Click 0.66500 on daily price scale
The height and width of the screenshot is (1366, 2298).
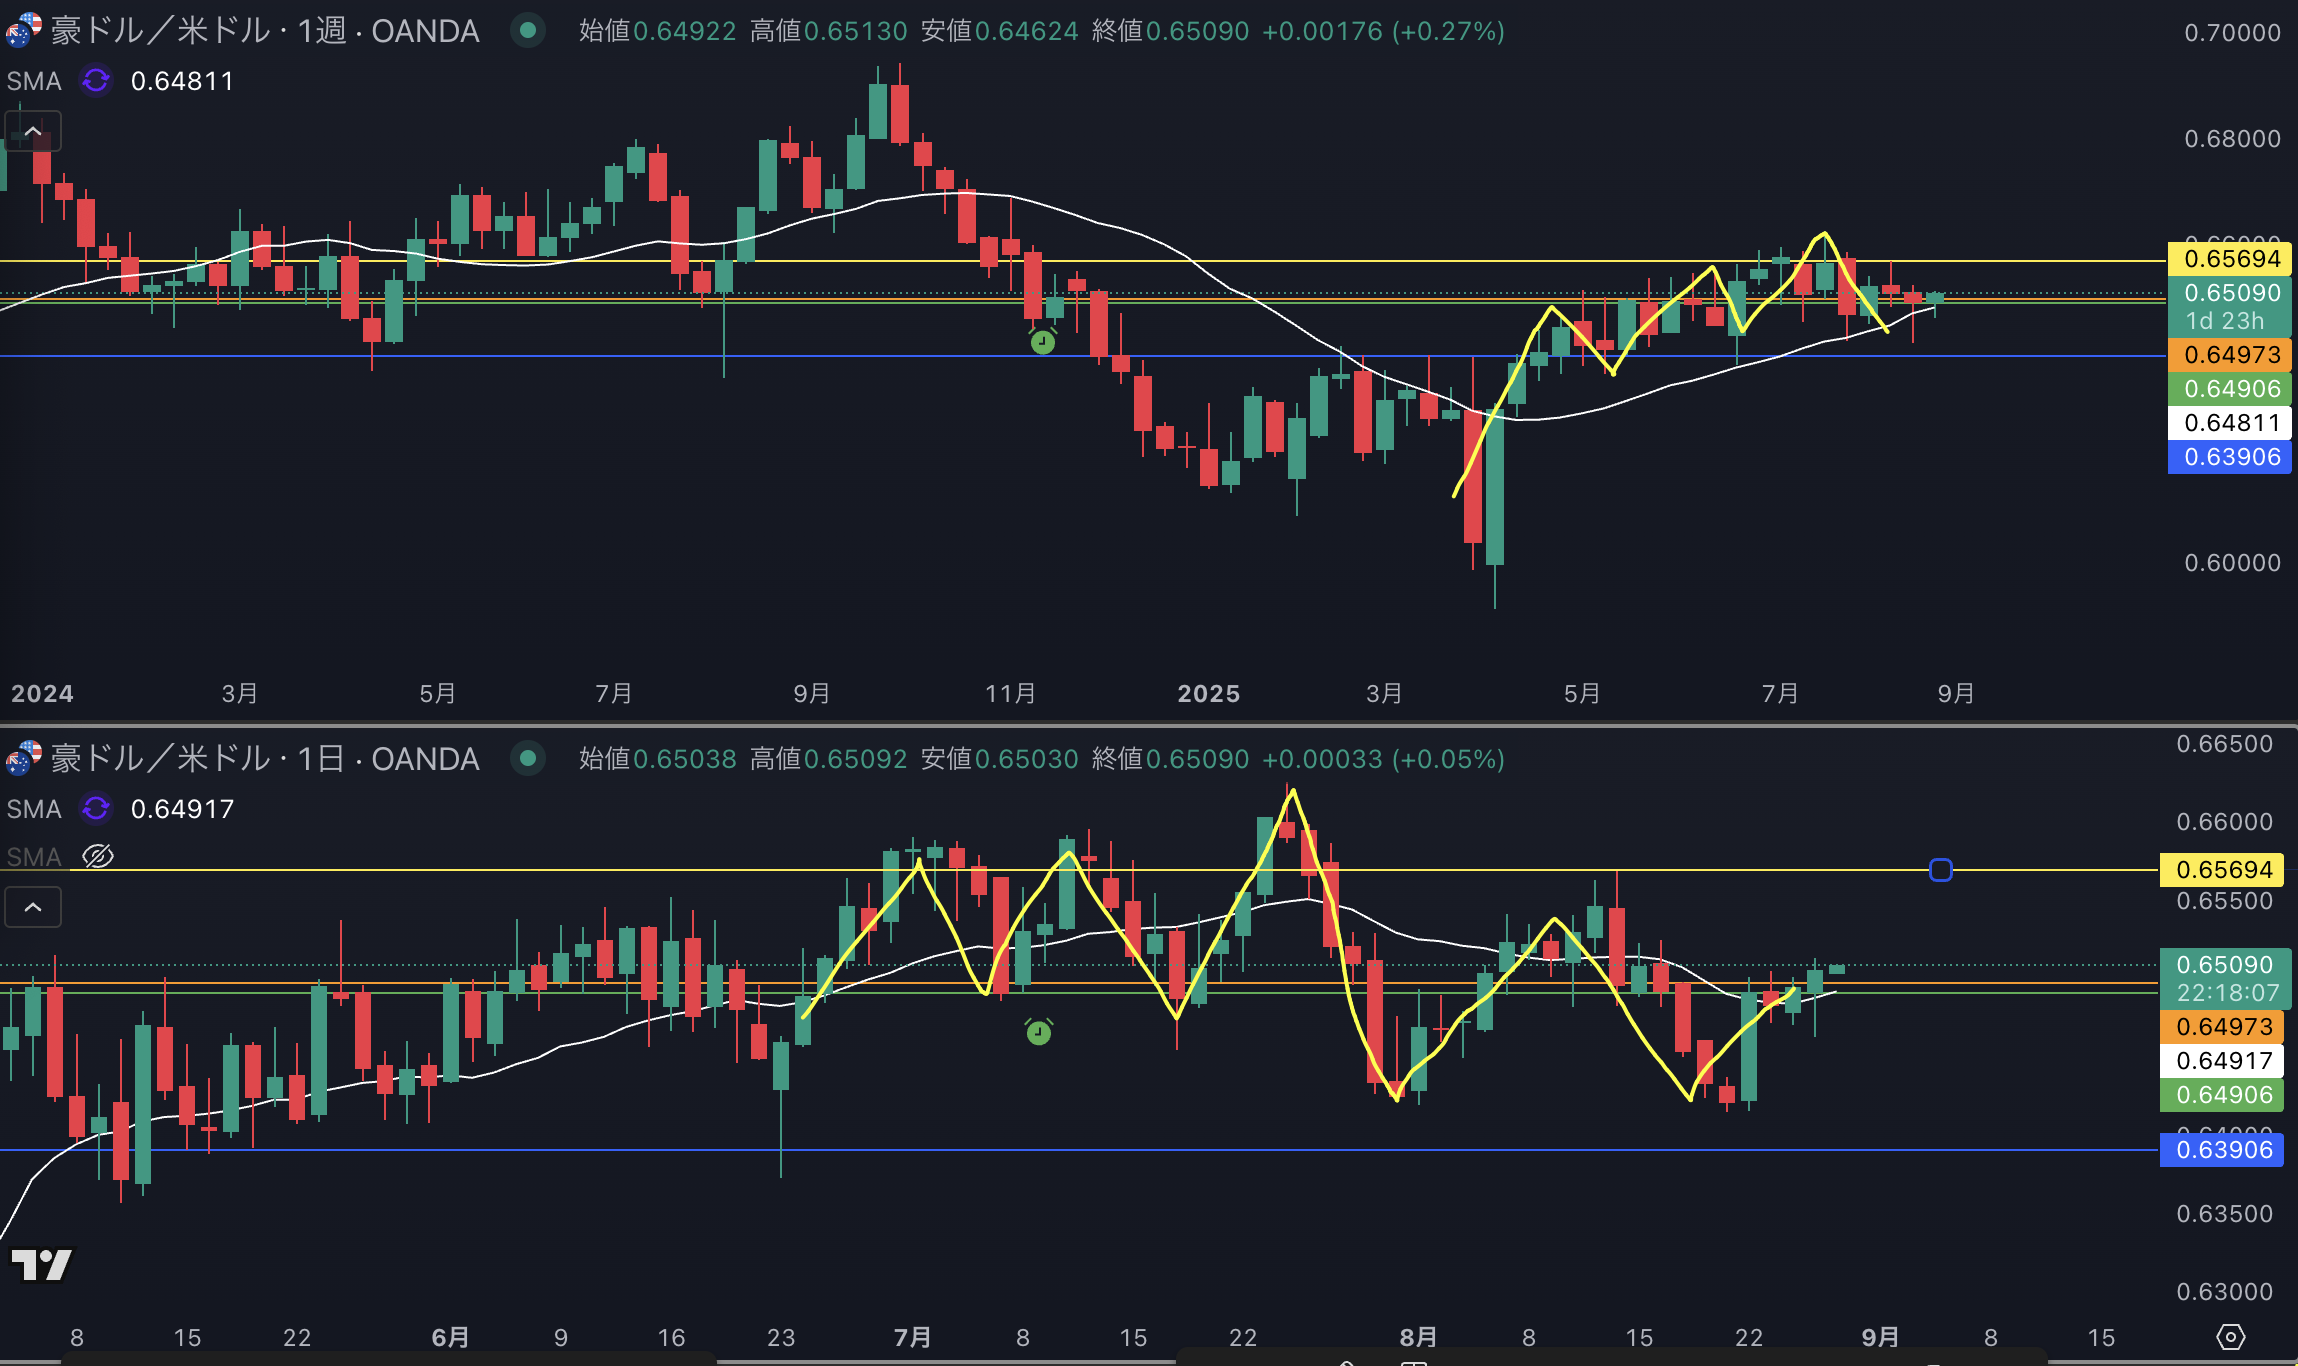click(x=2225, y=744)
